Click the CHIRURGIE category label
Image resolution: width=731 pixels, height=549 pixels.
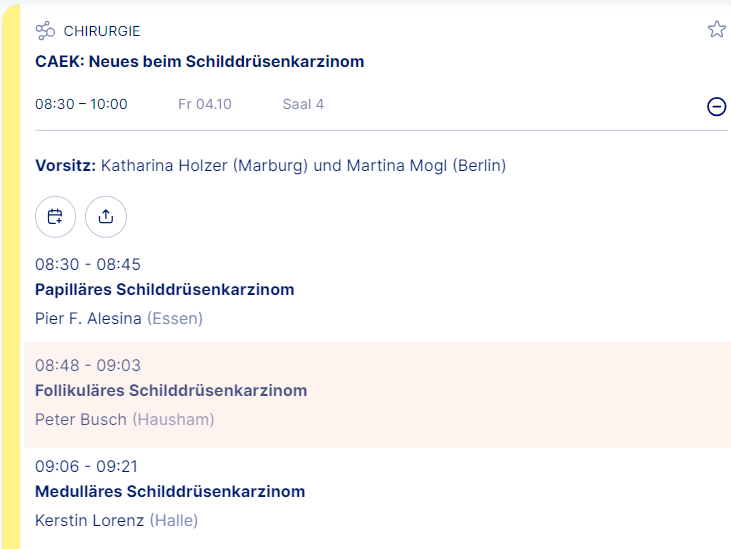click(102, 31)
